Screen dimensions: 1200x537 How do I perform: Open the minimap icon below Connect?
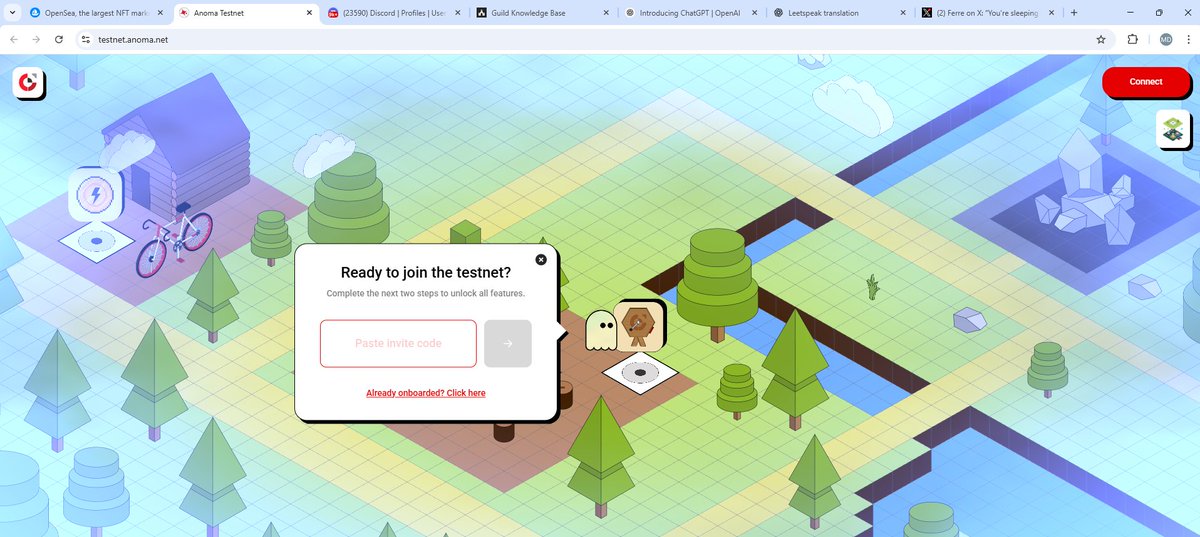[x=1173, y=130]
